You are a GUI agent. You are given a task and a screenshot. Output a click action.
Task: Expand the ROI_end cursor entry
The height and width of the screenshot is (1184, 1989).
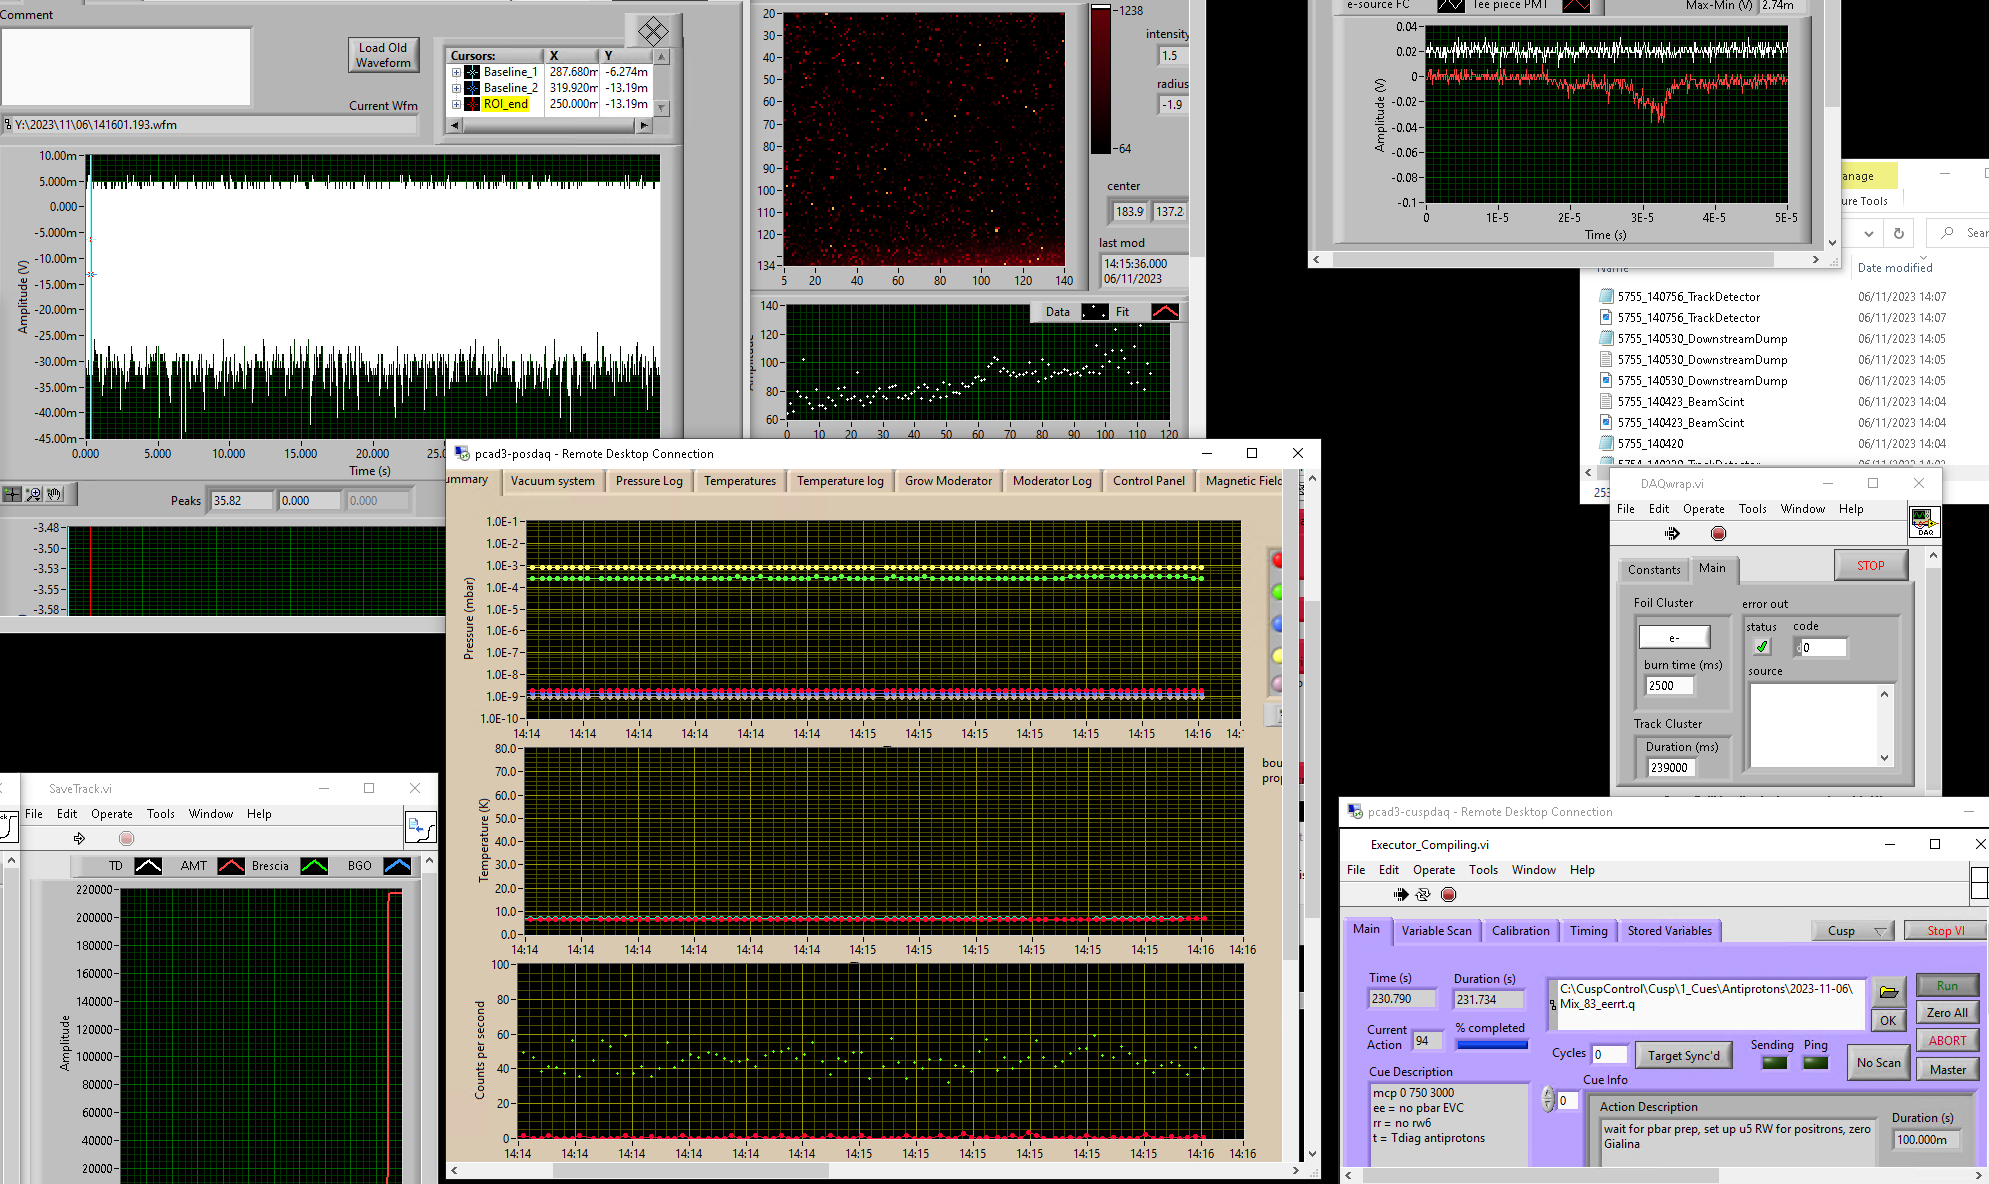(x=456, y=104)
